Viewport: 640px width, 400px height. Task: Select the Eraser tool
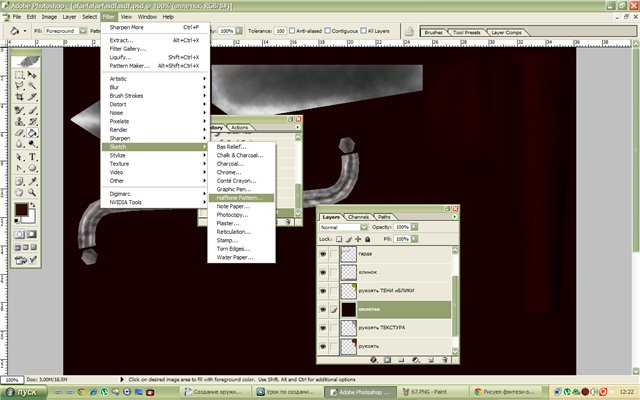tap(19, 133)
